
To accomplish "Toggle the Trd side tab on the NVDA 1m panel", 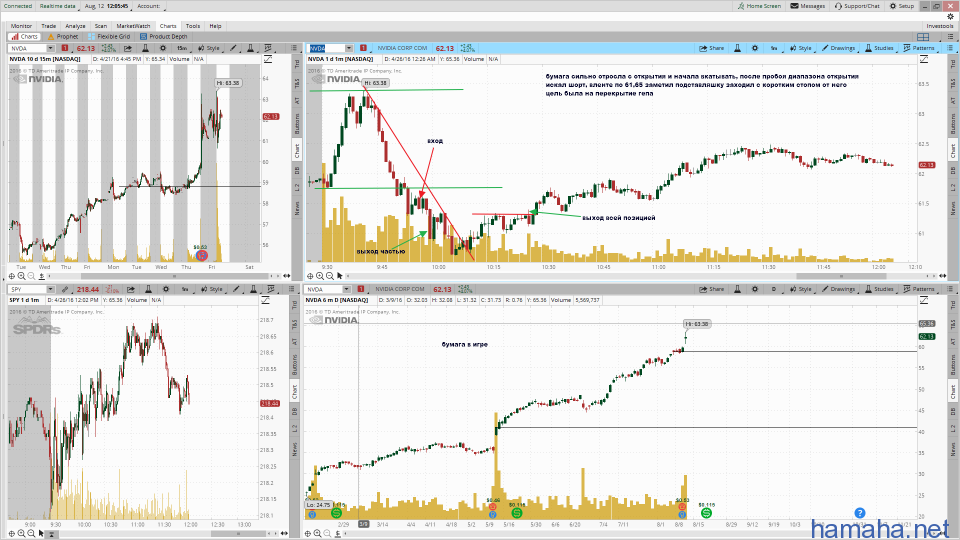I will 952,64.
